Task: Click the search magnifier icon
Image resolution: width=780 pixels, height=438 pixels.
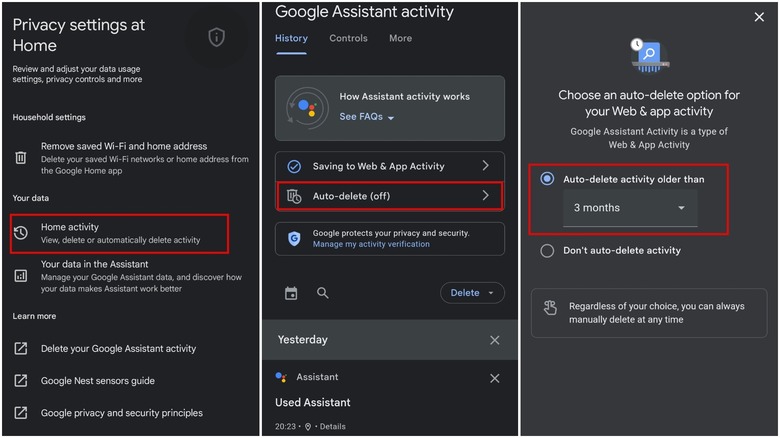Action: [323, 293]
